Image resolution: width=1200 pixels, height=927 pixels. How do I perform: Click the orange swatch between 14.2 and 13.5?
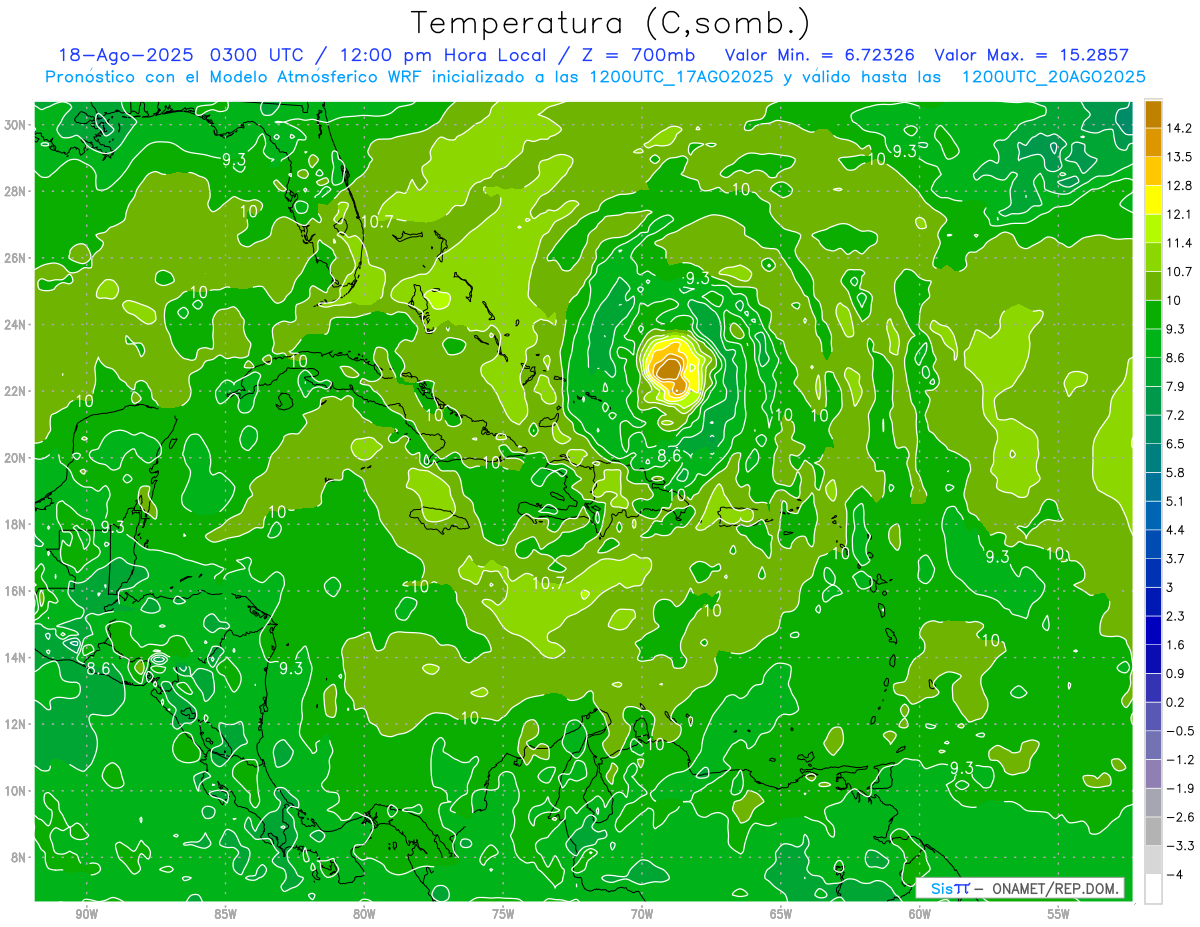[1153, 142]
